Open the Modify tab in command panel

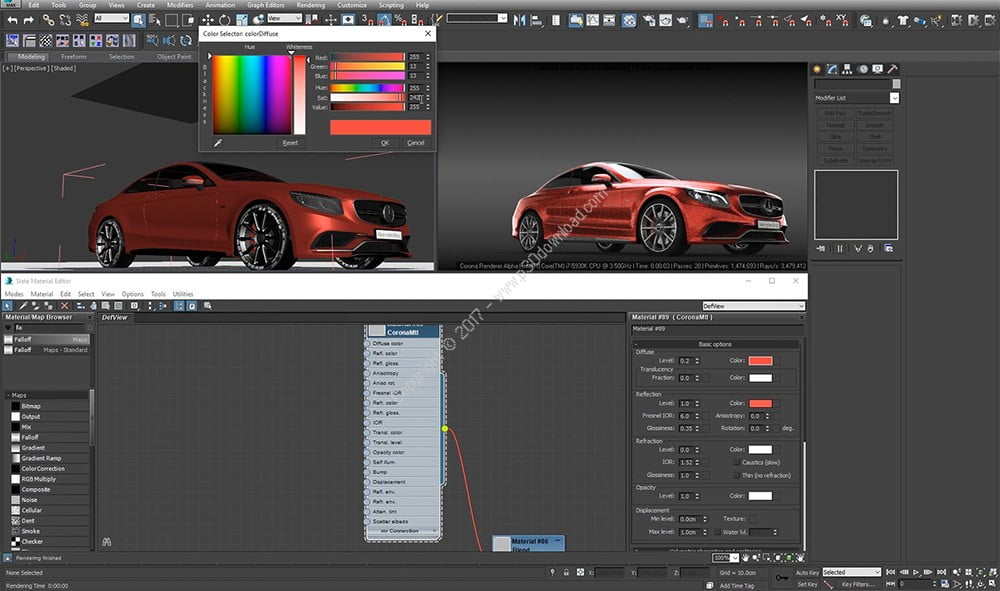[x=832, y=69]
